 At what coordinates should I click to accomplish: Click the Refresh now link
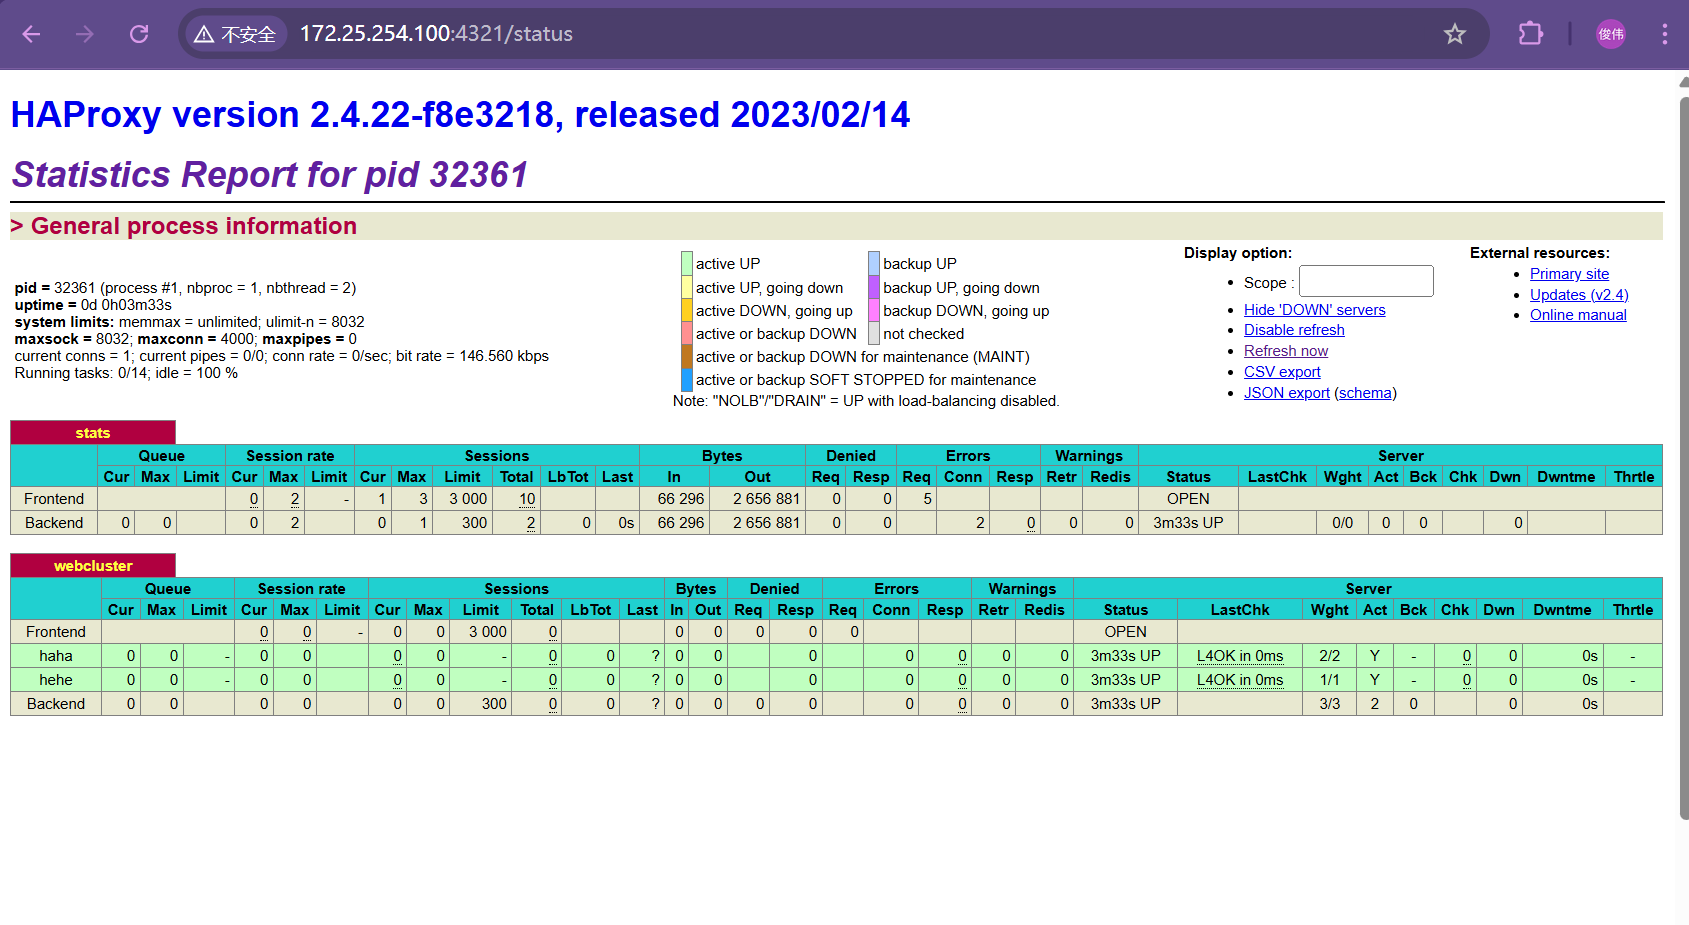pos(1286,351)
